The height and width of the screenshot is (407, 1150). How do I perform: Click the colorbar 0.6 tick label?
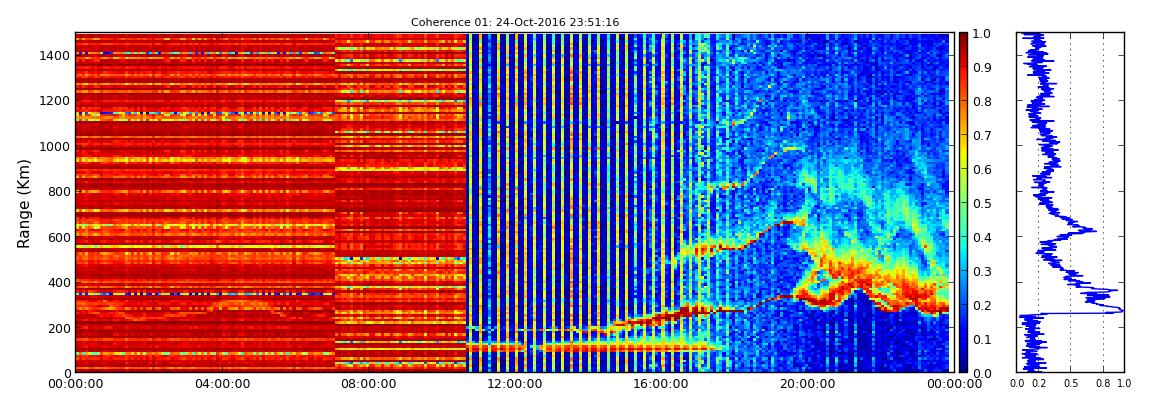tap(981, 169)
